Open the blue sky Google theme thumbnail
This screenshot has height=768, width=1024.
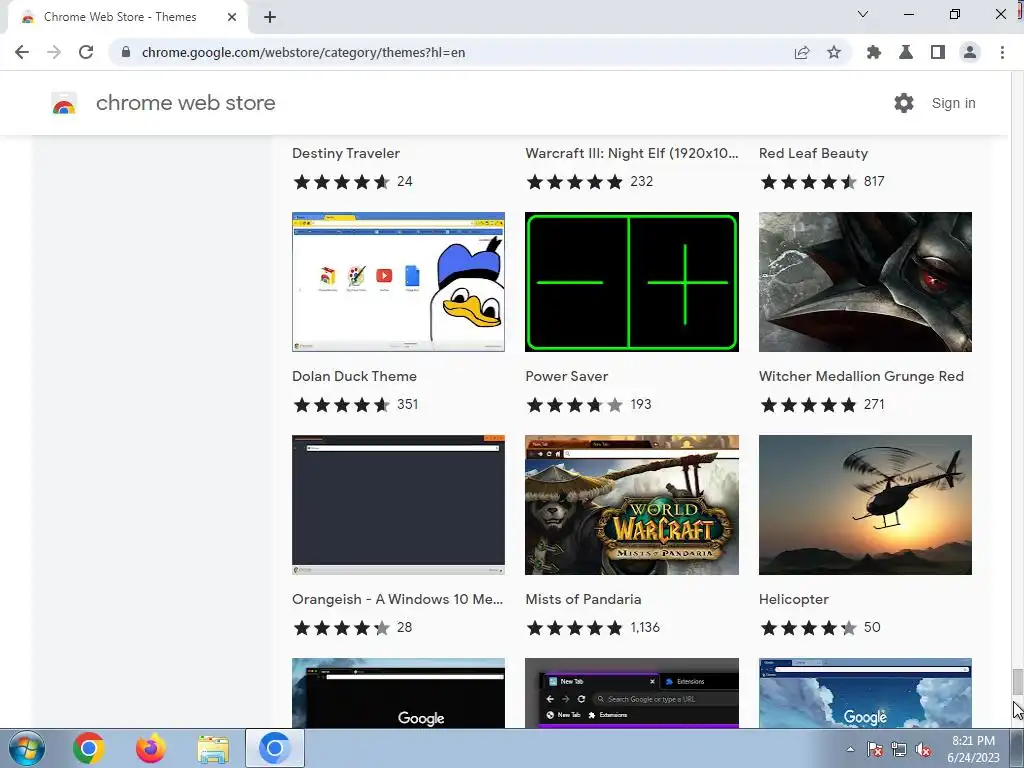pyautogui.click(x=865, y=693)
